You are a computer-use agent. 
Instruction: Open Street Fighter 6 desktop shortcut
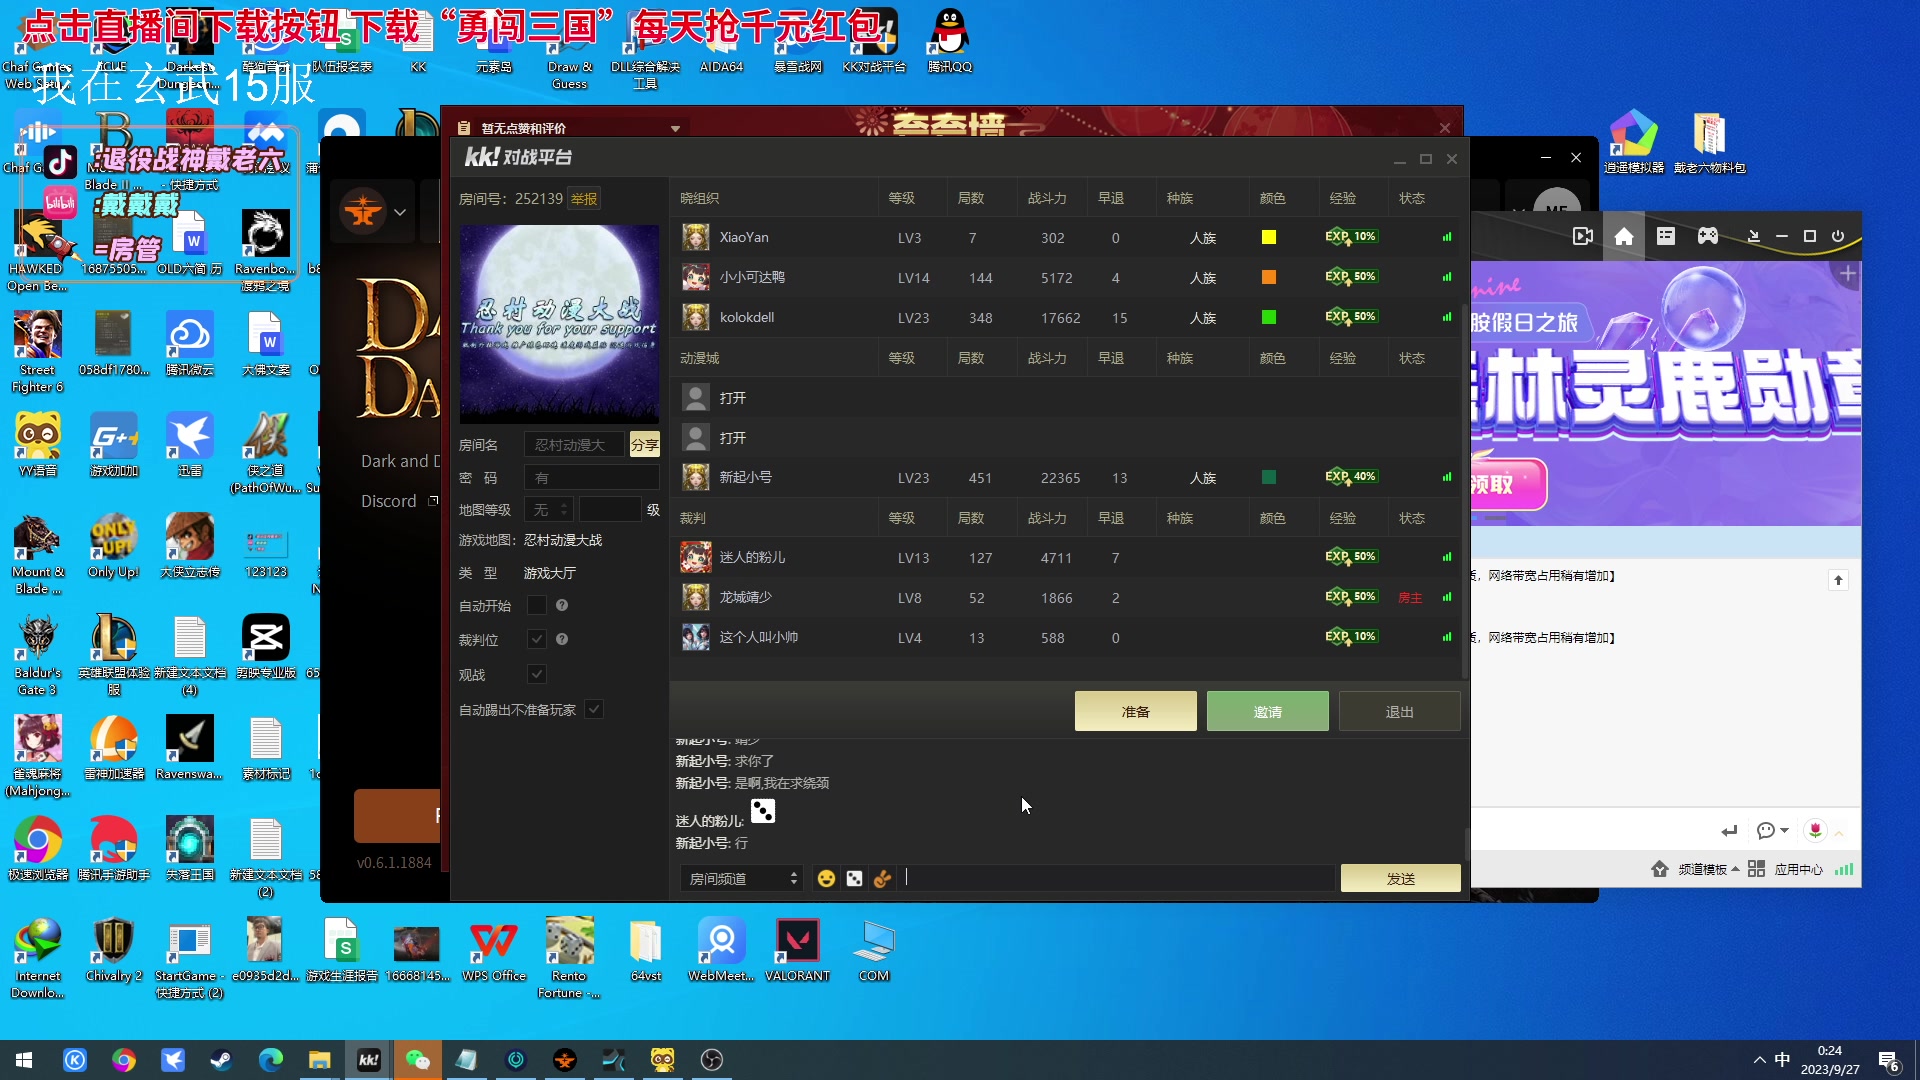tap(38, 351)
